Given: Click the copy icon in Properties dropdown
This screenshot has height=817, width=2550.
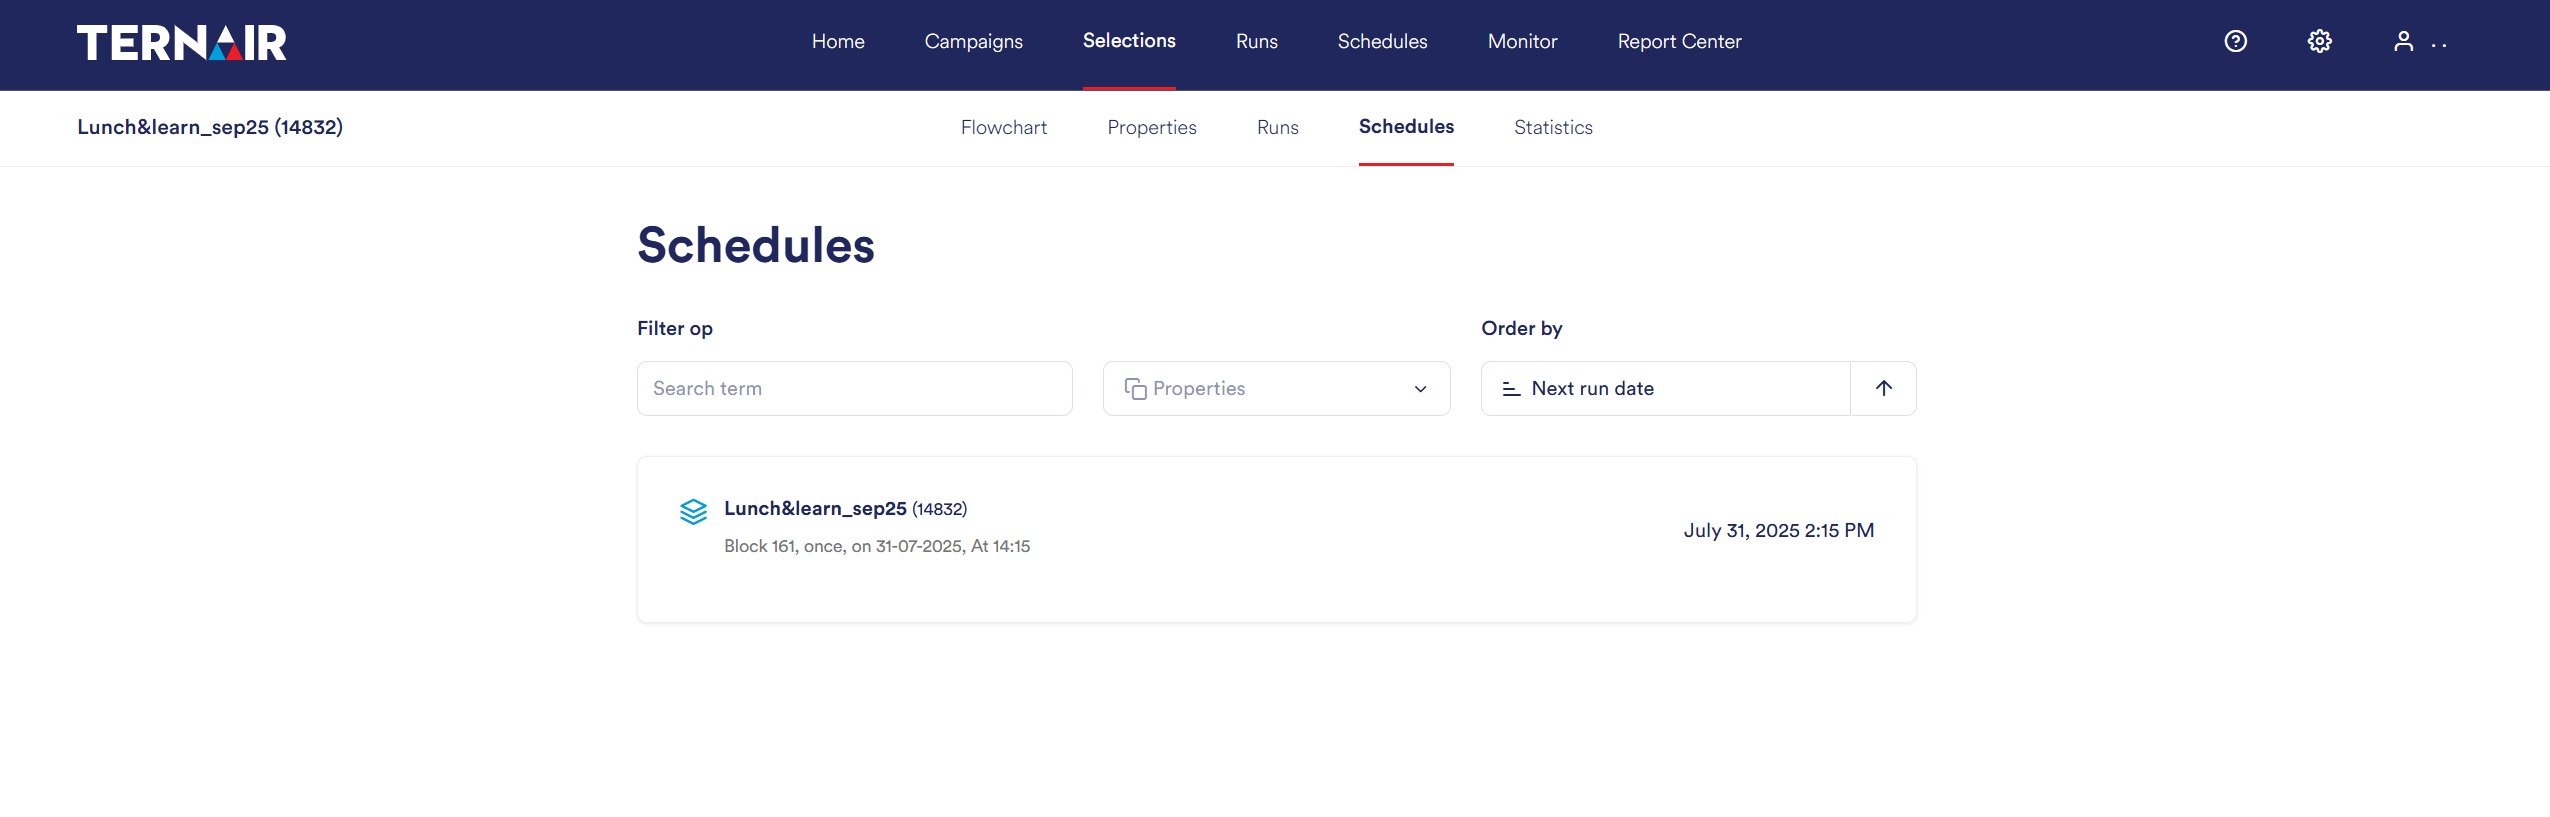Looking at the screenshot, I should (x=1135, y=389).
